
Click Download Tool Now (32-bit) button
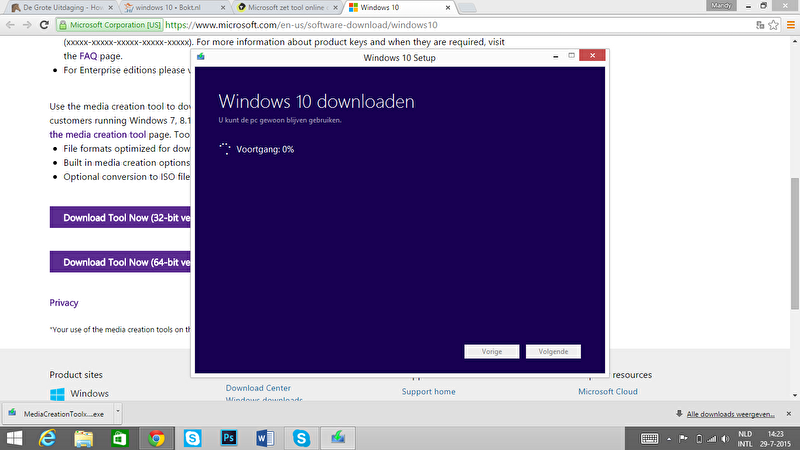(120, 217)
